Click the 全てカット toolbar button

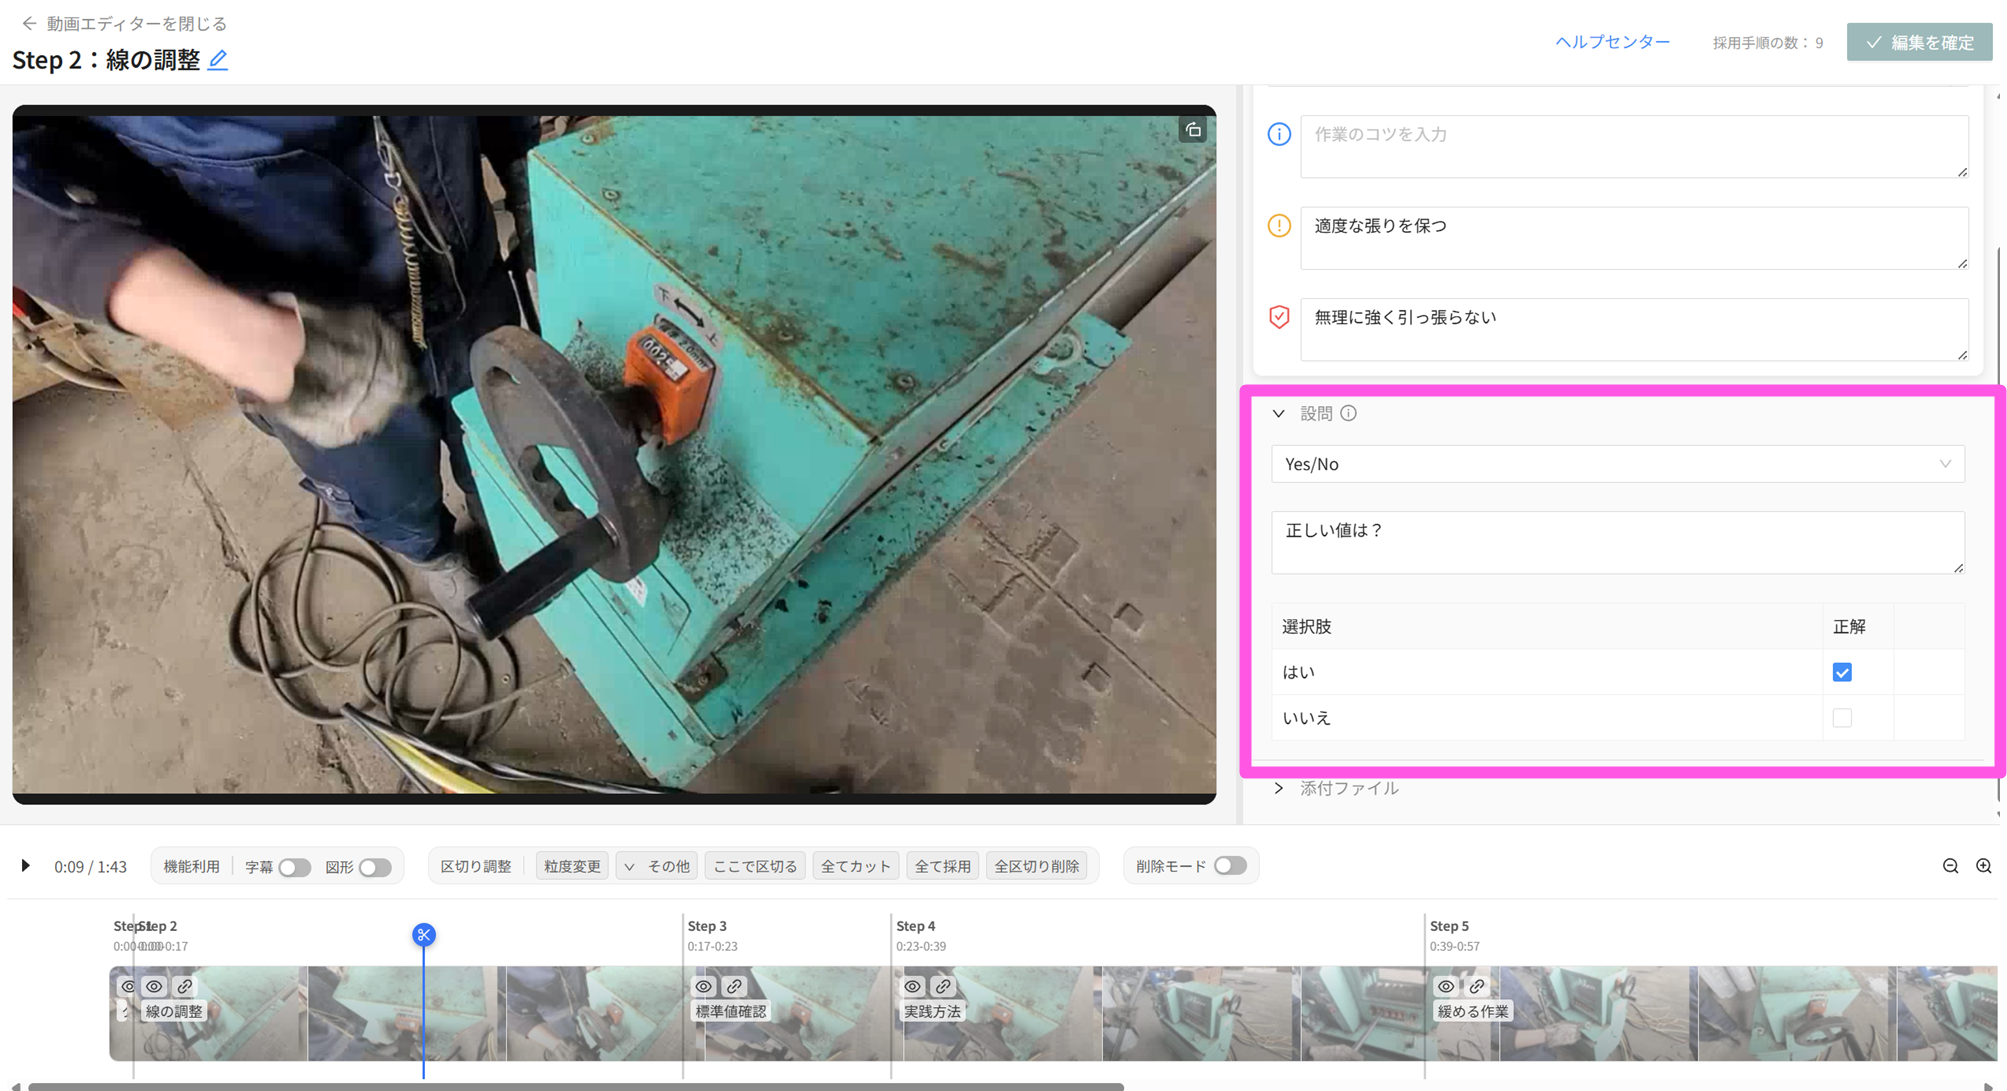(x=855, y=866)
